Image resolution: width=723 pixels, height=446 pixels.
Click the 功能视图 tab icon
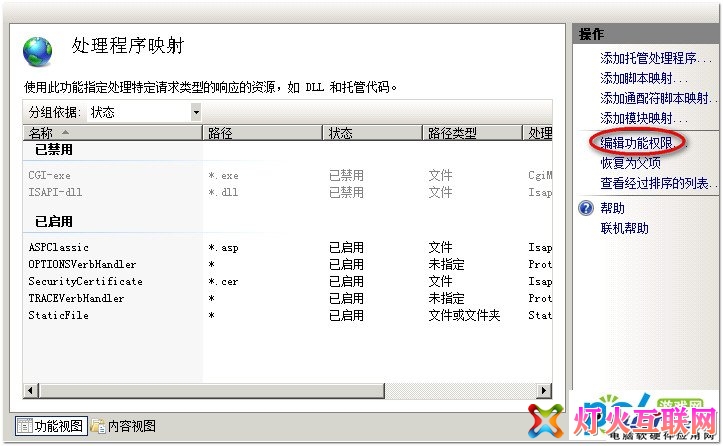(24, 426)
